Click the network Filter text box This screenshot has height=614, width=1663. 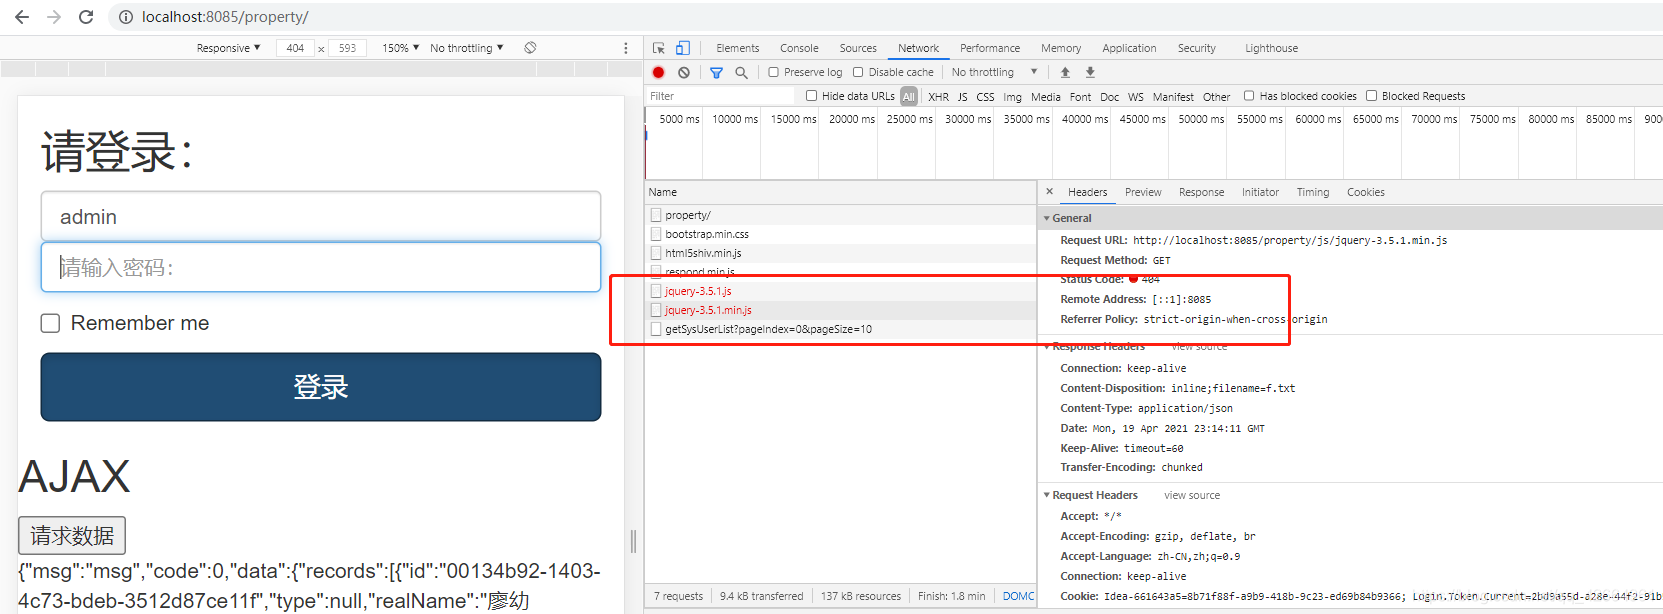coord(720,96)
